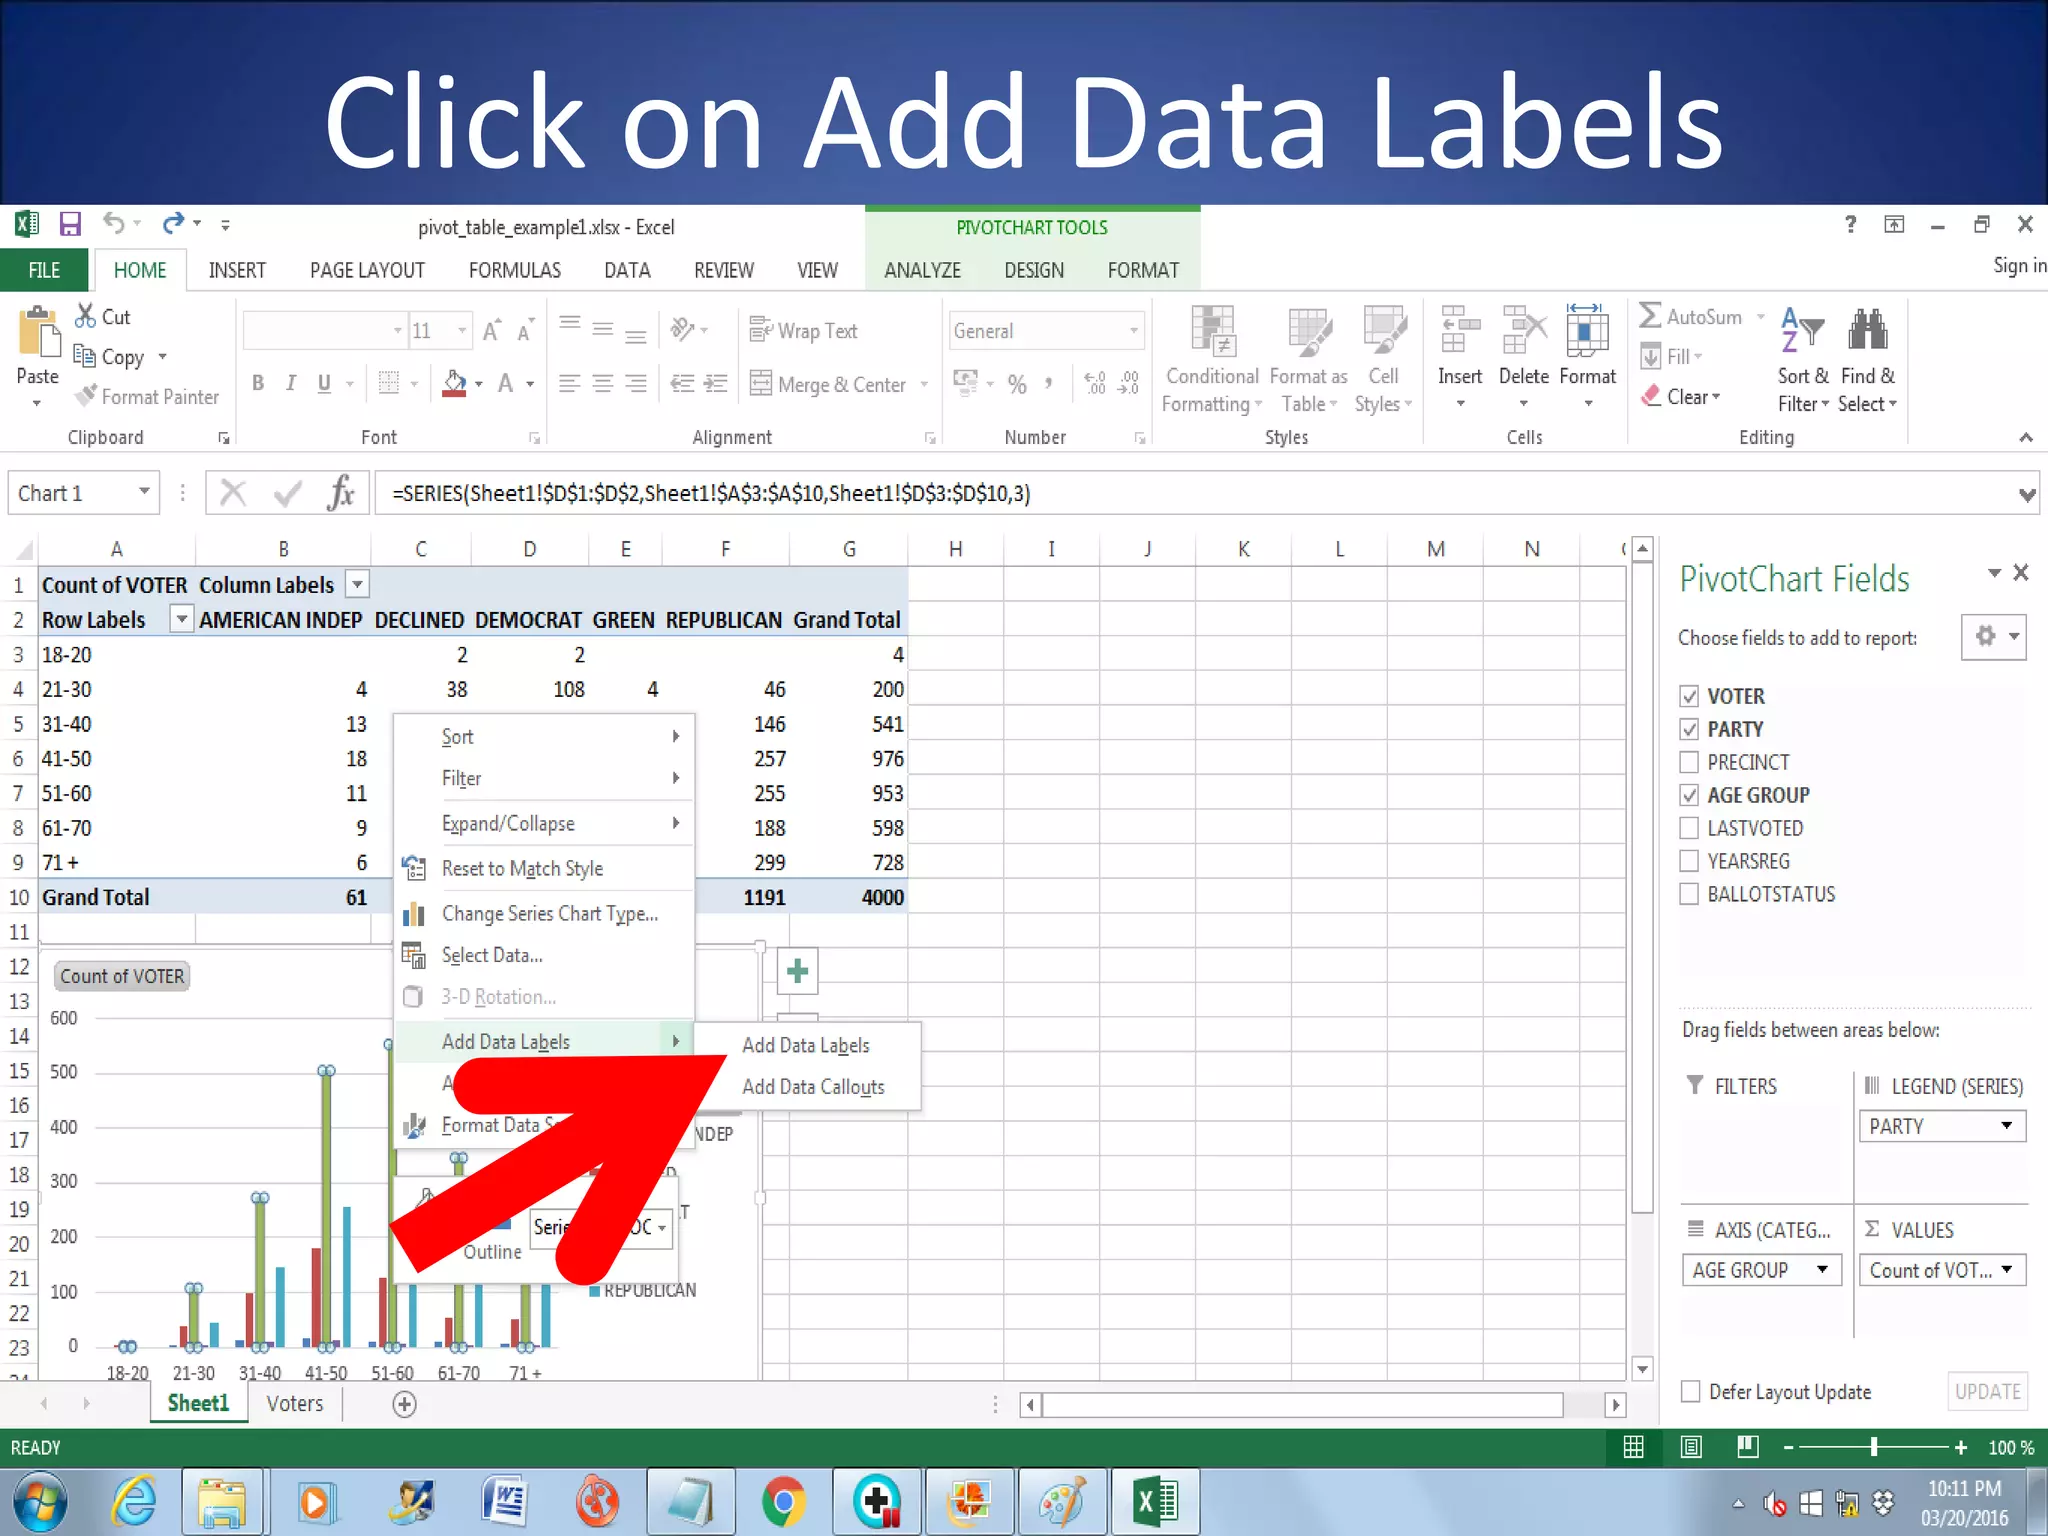Viewport: 2048px width, 1536px height.
Task: Expand the formula bar
Action: pos(2026,494)
